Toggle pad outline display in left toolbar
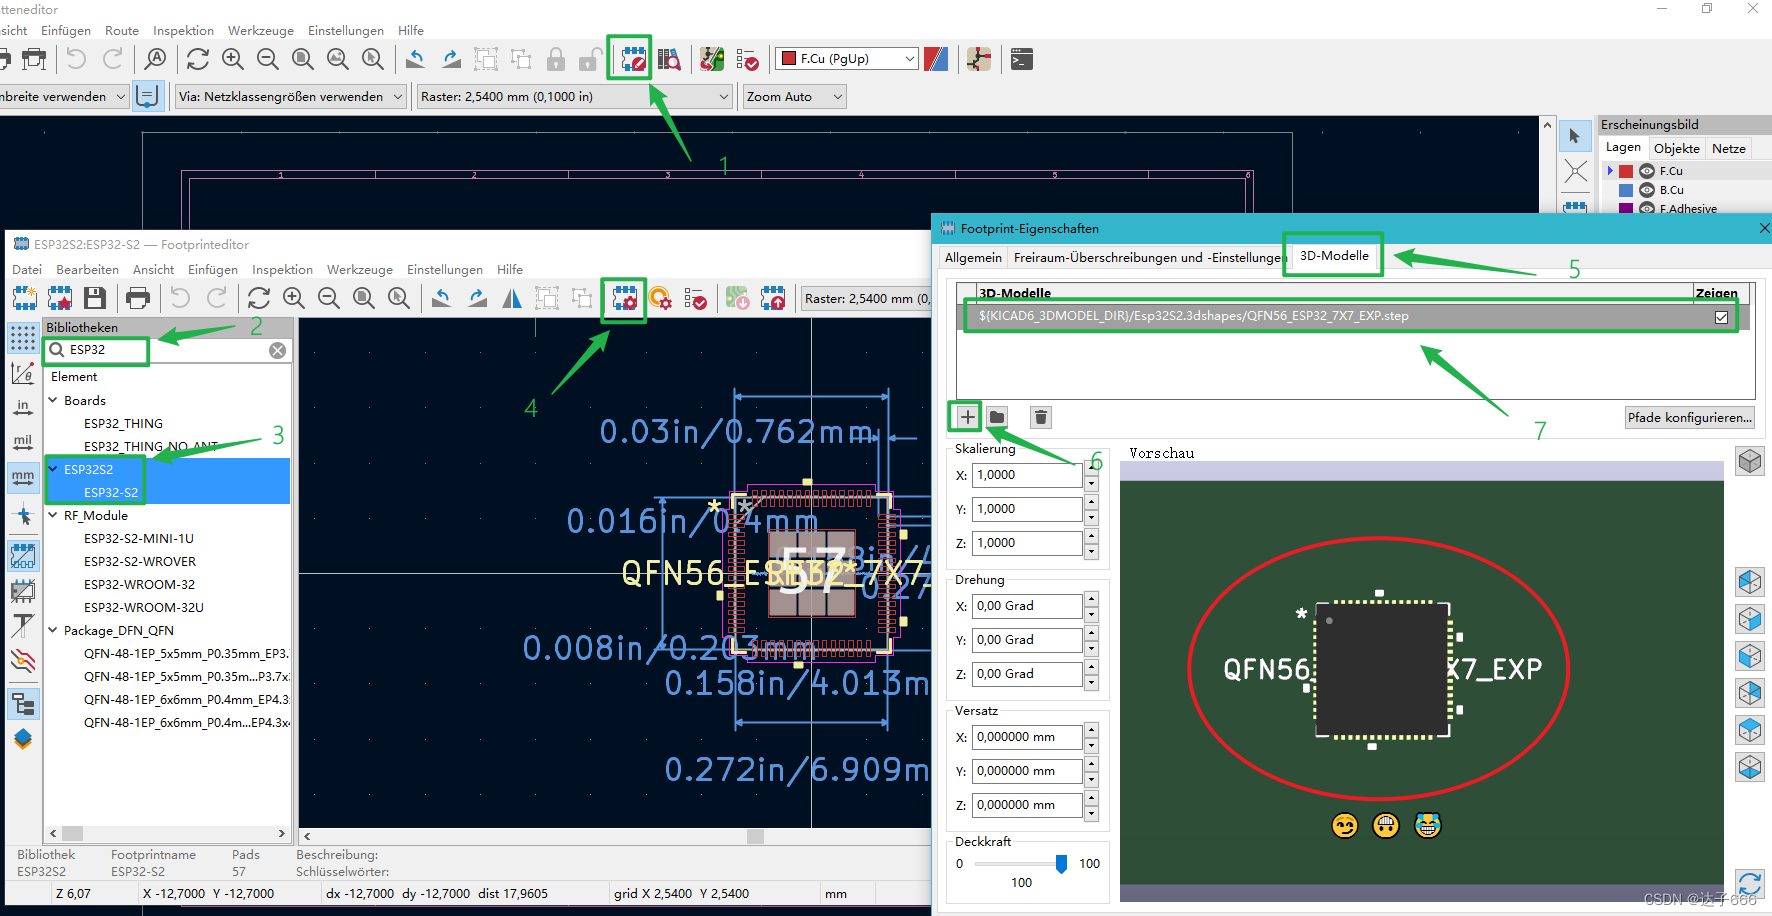 tap(23, 556)
